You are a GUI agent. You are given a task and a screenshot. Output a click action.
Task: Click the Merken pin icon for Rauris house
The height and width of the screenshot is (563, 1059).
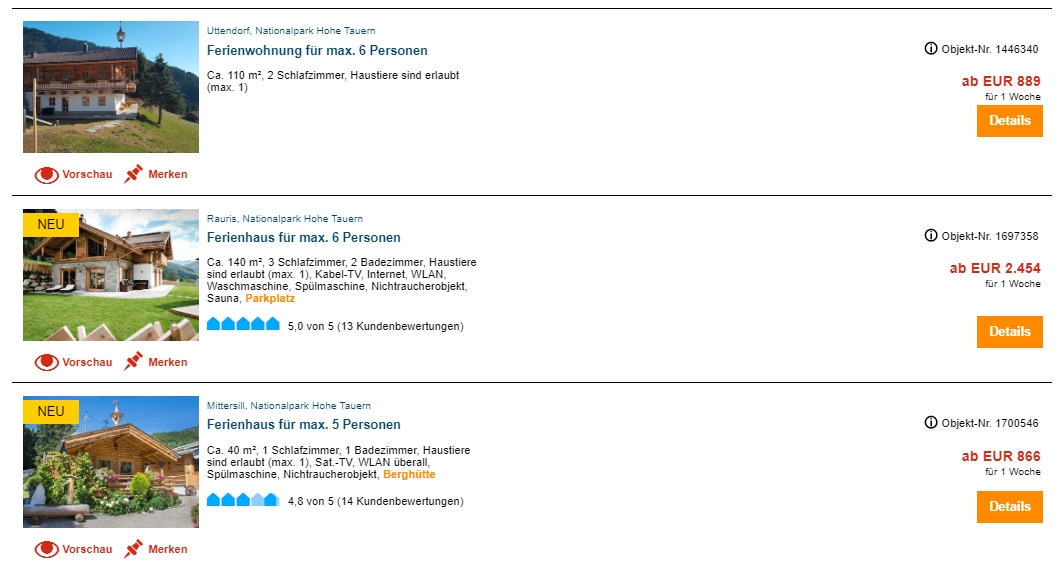point(133,362)
